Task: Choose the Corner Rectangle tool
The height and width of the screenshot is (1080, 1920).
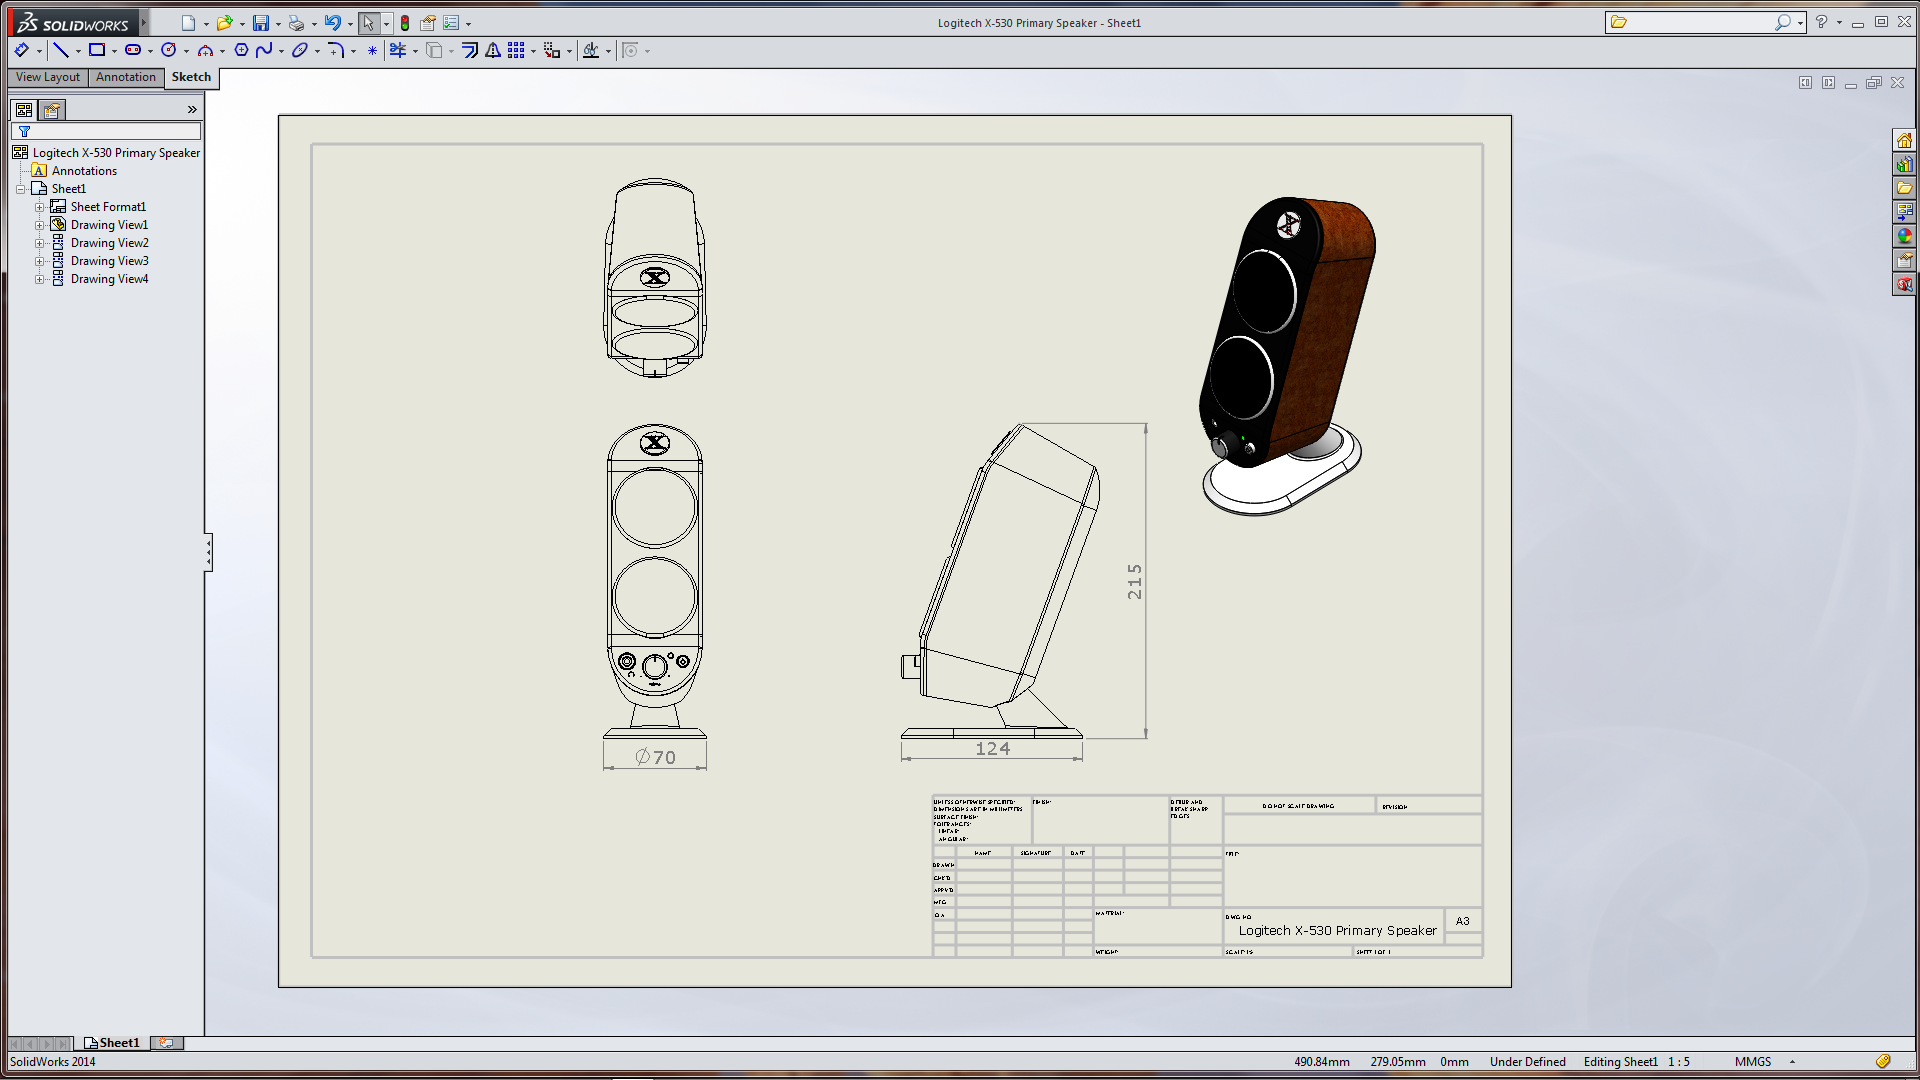Action: tap(97, 50)
